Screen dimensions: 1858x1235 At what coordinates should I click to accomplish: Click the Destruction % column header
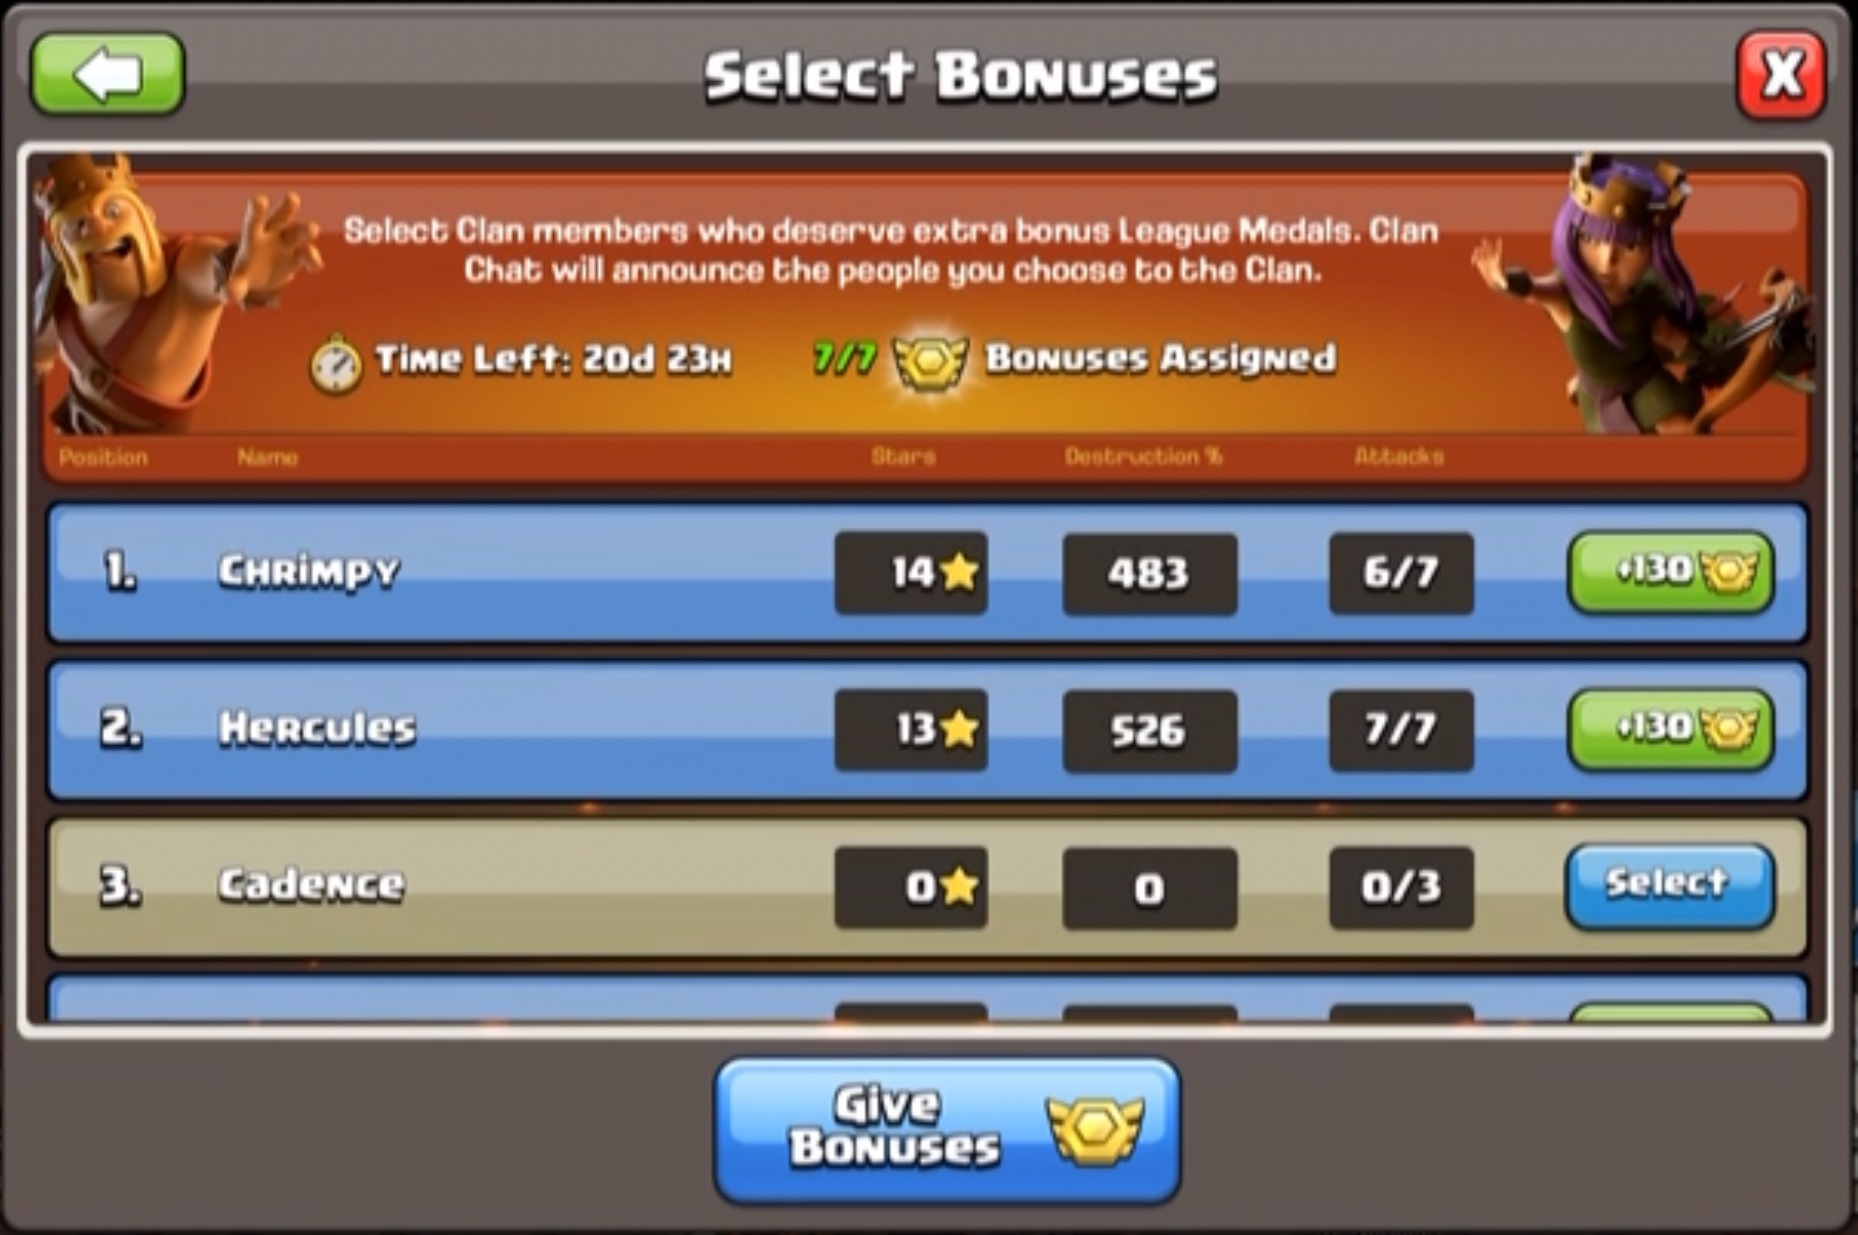click(1143, 457)
